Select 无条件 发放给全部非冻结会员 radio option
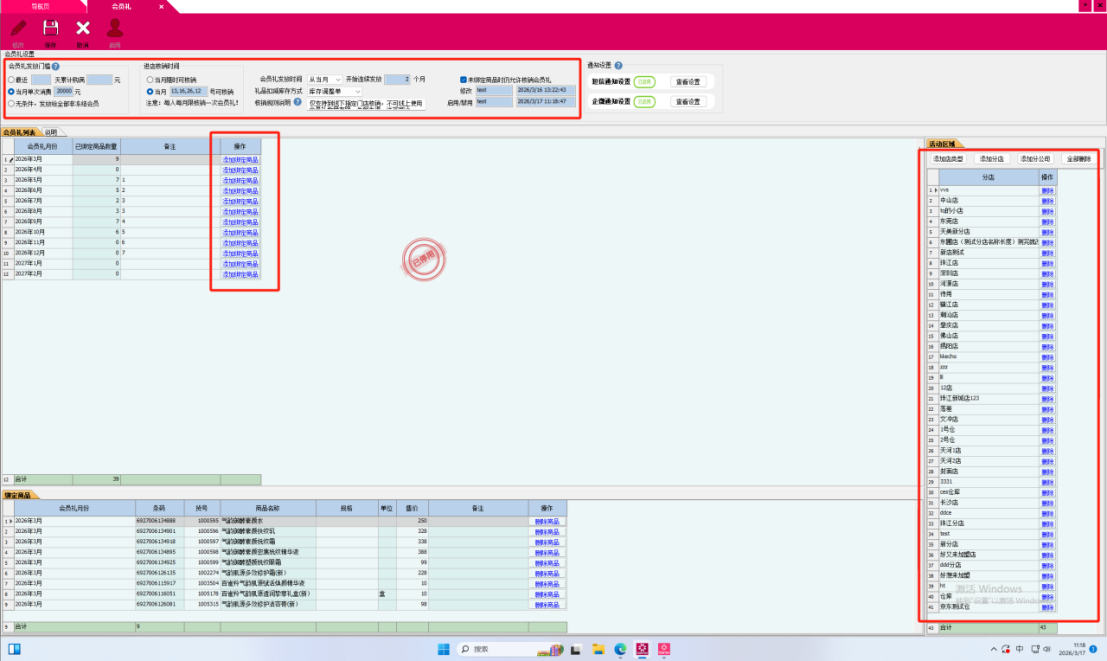This screenshot has height=661, width=1107. [11, 103]
